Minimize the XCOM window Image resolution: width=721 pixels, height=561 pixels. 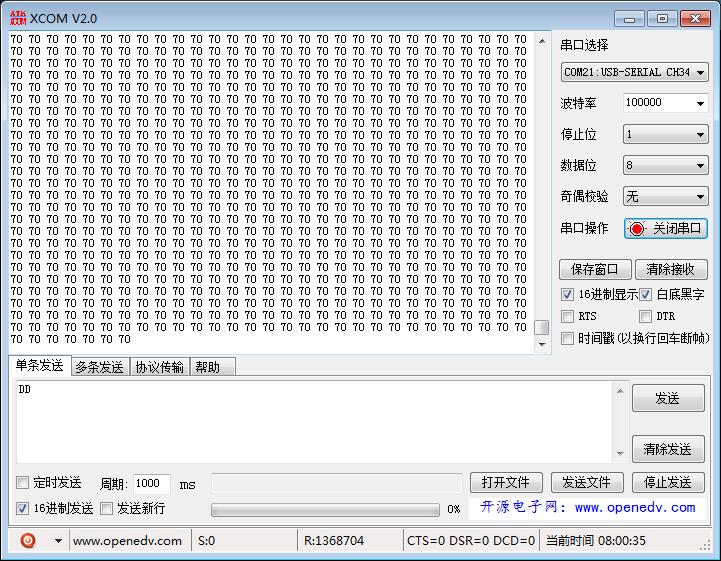(x=629, y=19)
